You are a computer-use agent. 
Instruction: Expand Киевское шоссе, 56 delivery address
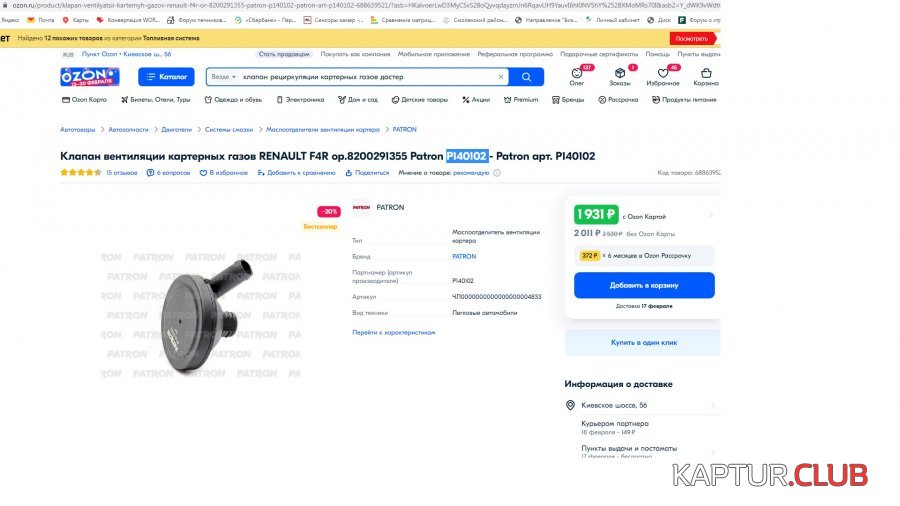pyautogui.click(x=642, y=405)
